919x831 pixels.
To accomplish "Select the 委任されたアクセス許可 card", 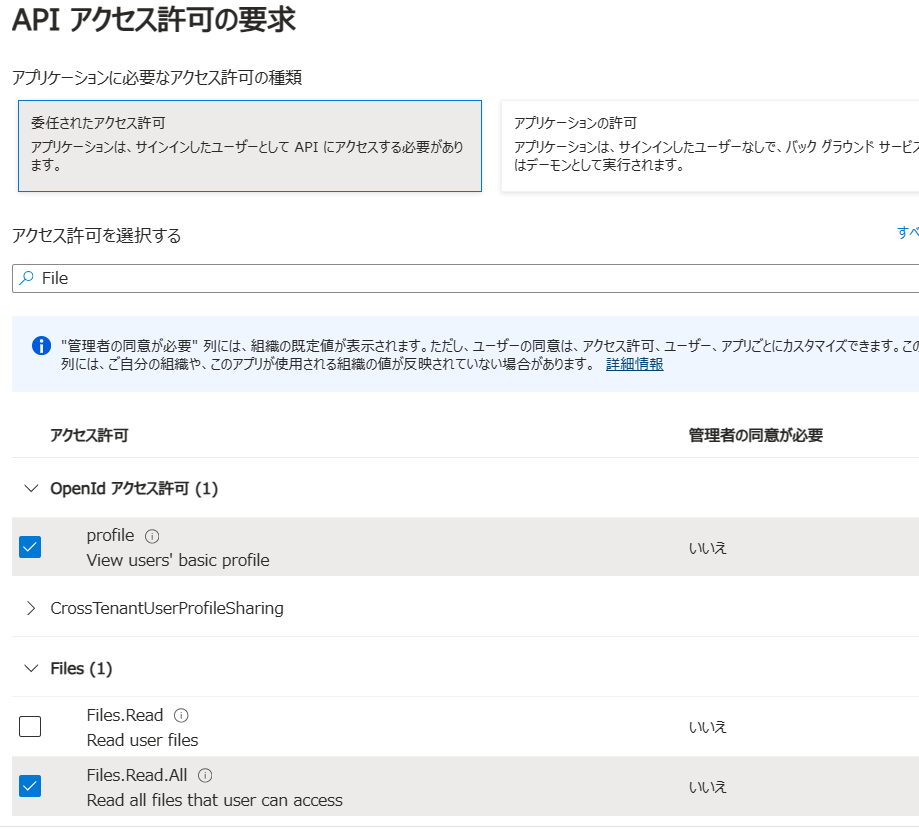I will (250, 146).
